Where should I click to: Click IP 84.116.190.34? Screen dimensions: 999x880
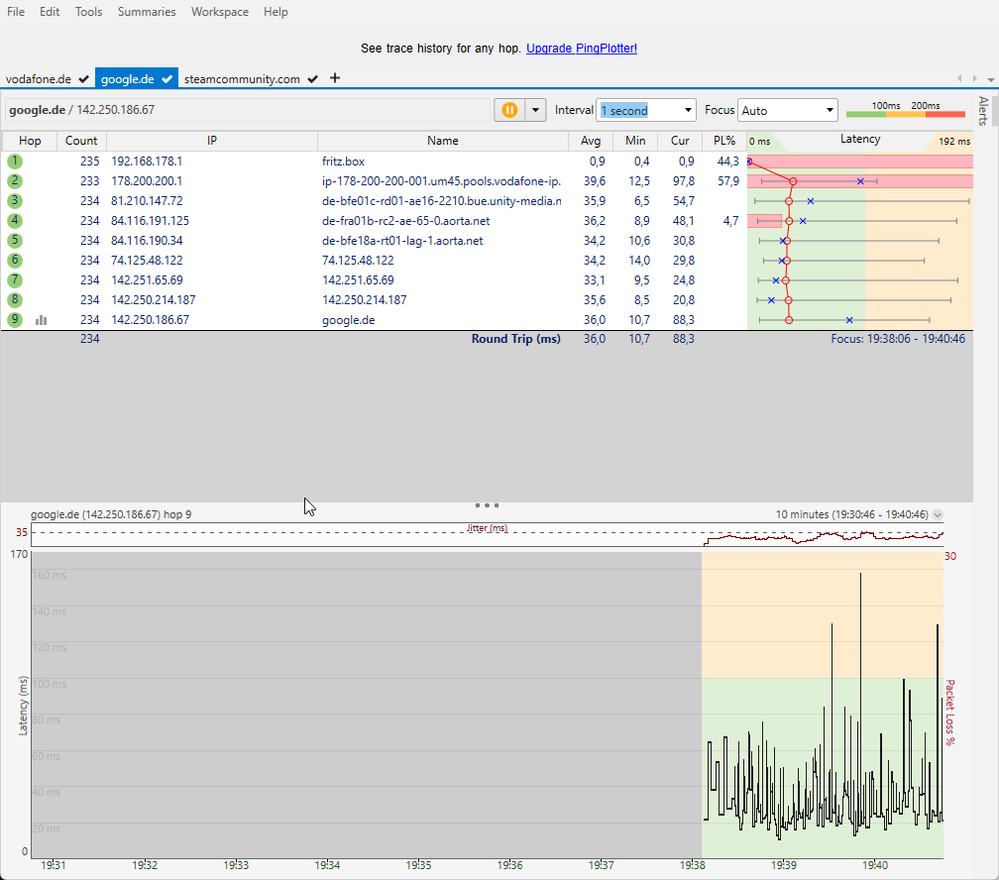pyautogui.click(x=147, y=240)
